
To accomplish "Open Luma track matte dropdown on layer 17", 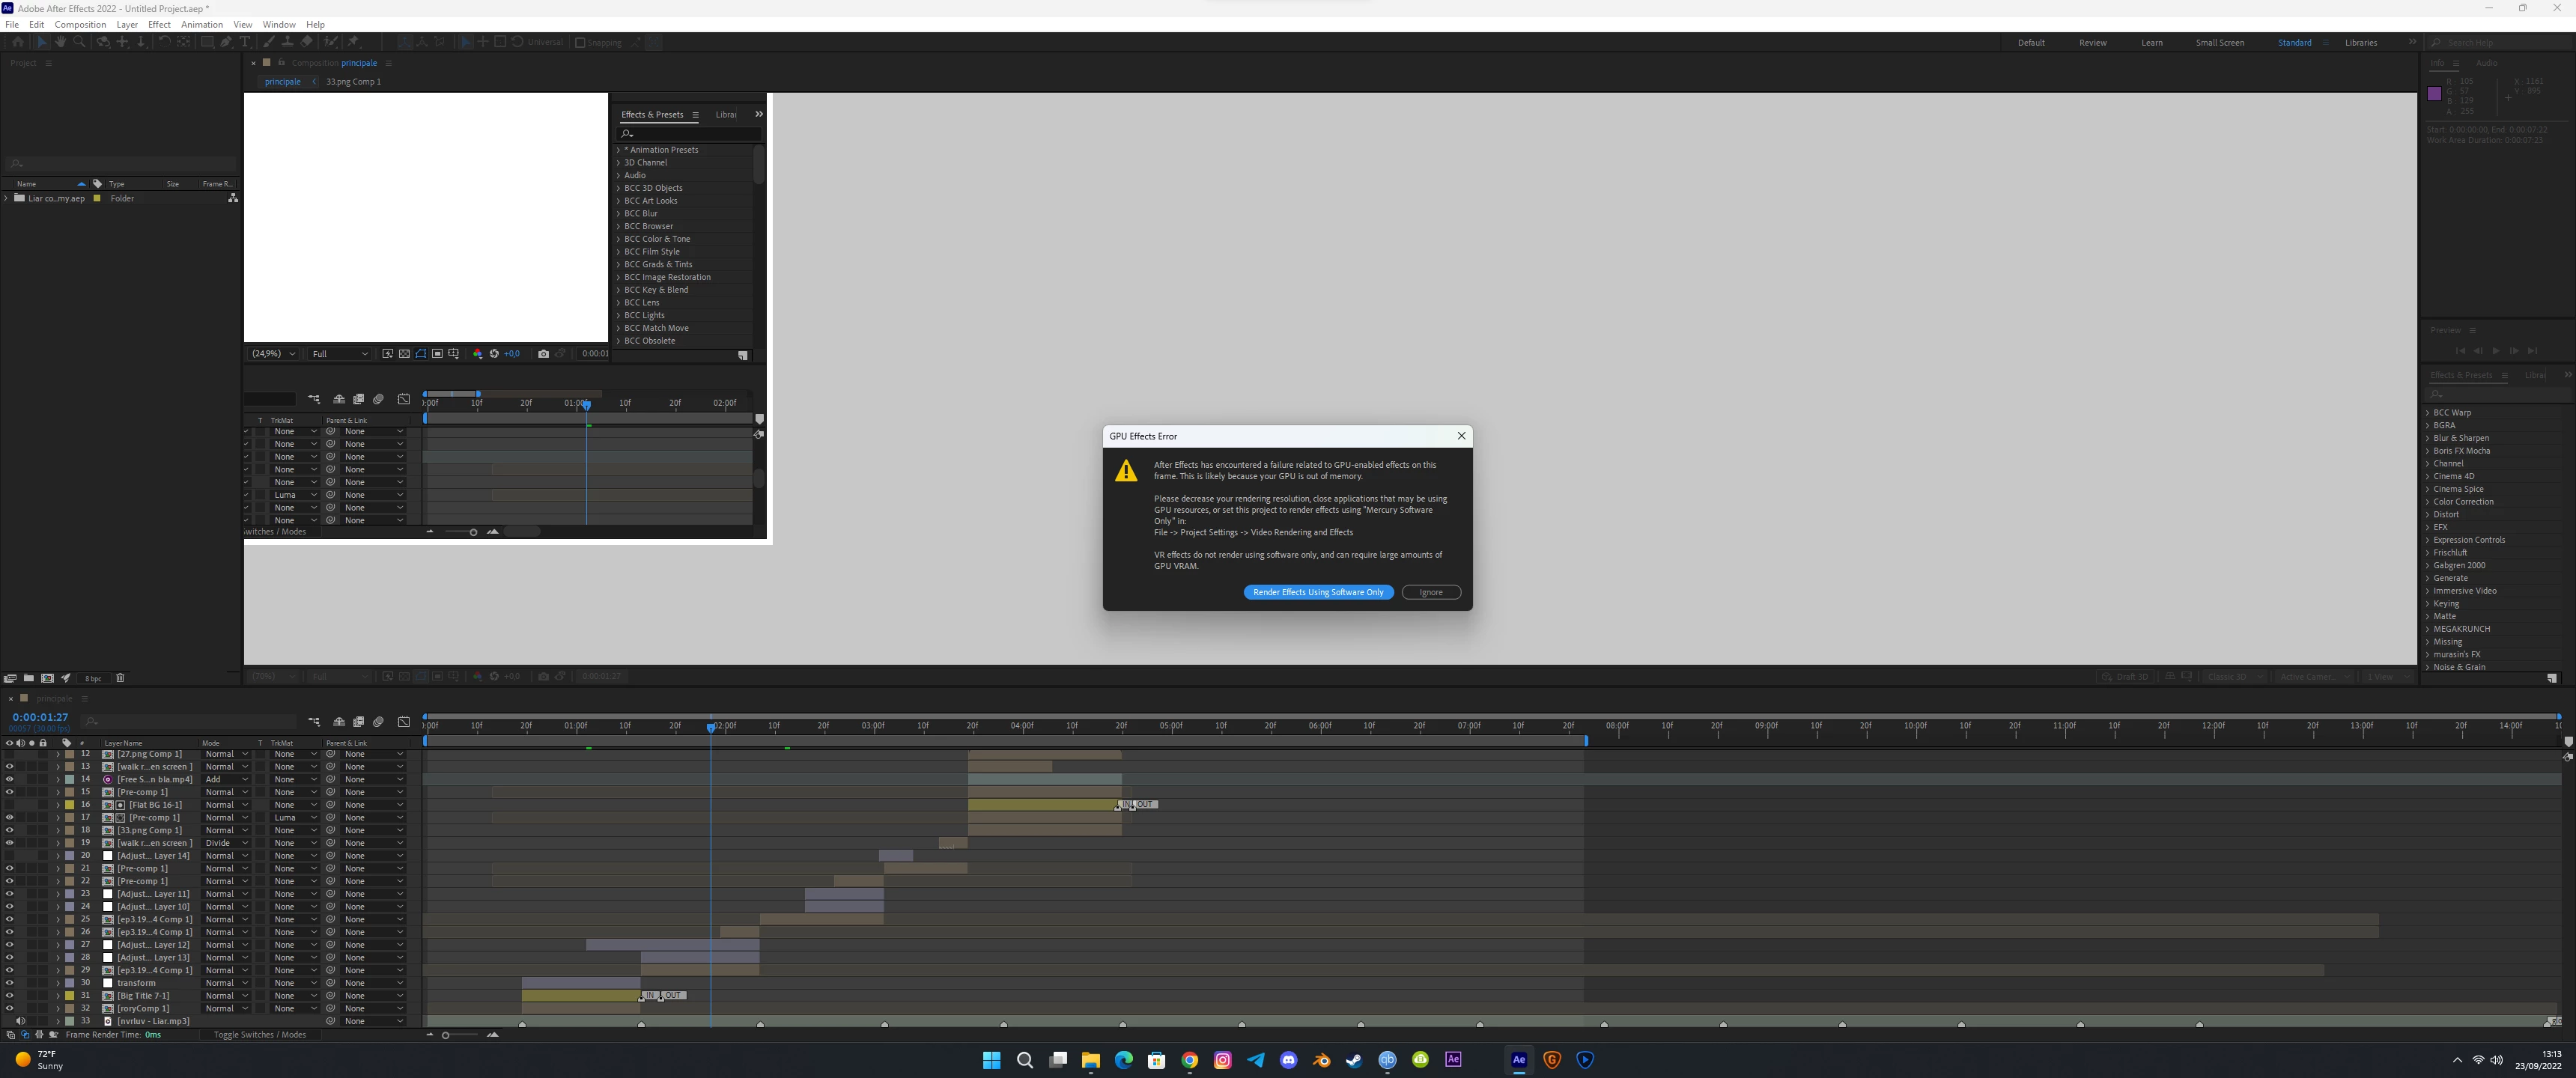I will 296,818.
